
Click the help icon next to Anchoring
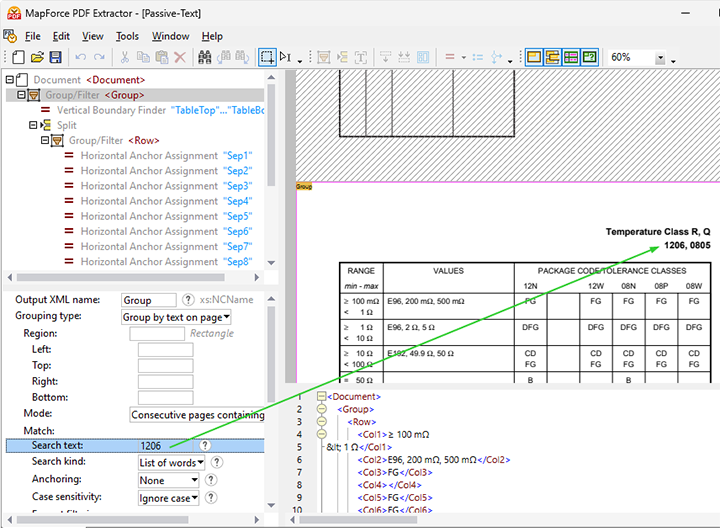[x=211, y=480]
